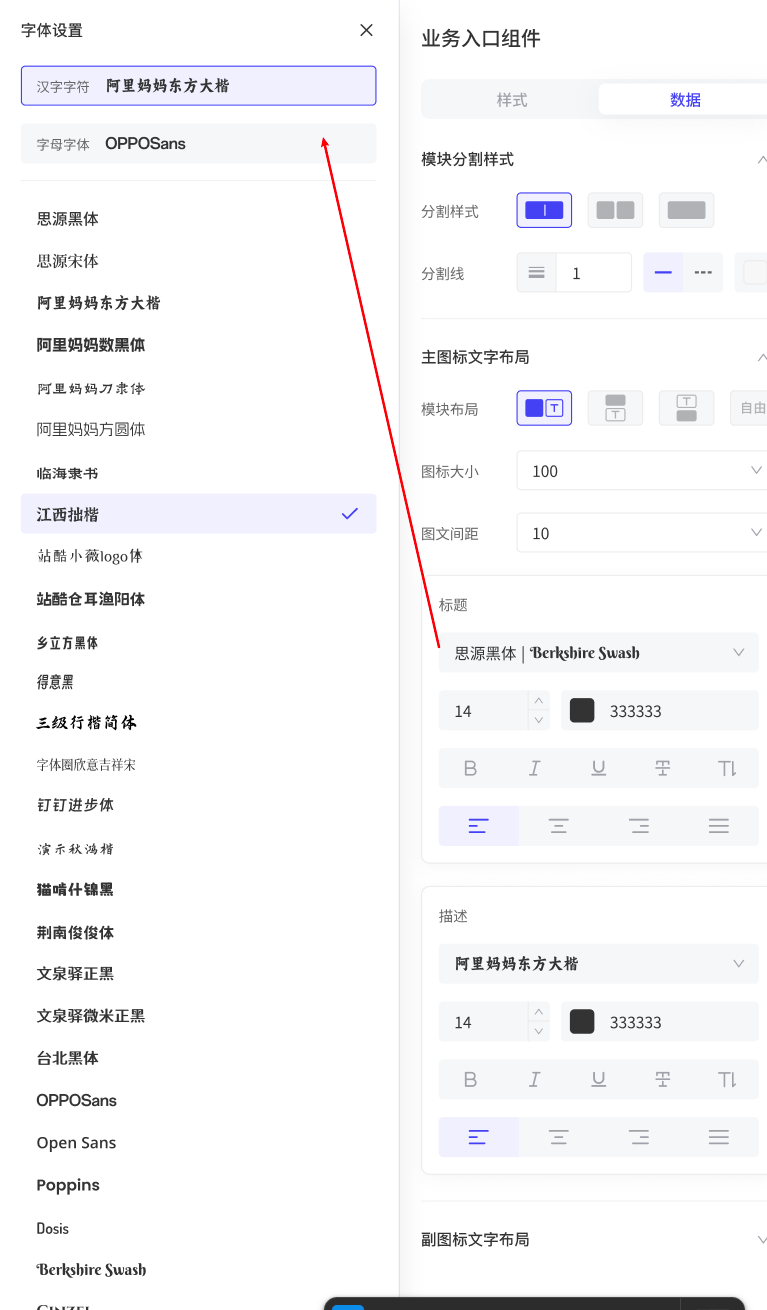Screen dimensions: 767x1310
Task: Justify 标题 text
Action: click(x=719, y=826)
